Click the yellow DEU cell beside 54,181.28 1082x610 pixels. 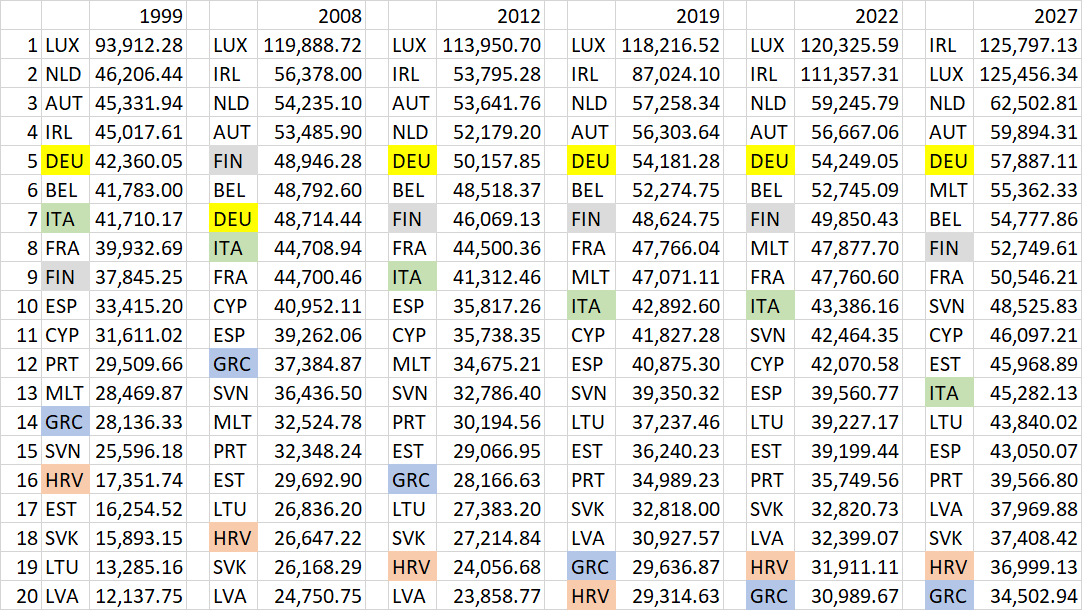[591, 161]
